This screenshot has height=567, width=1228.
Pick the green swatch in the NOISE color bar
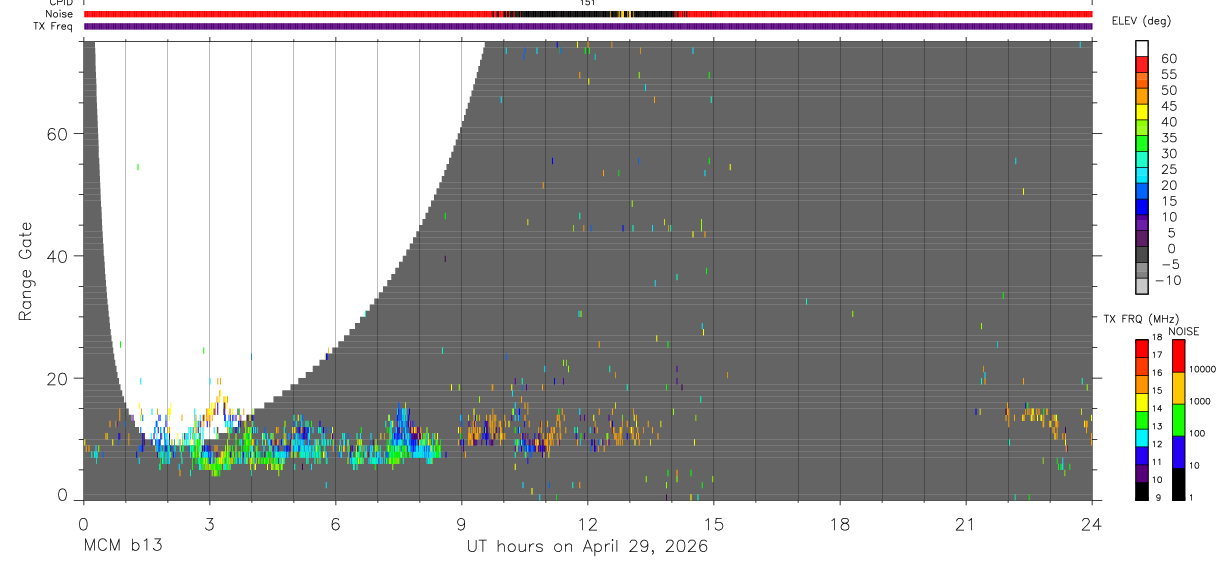click(x=1179, y=420)
